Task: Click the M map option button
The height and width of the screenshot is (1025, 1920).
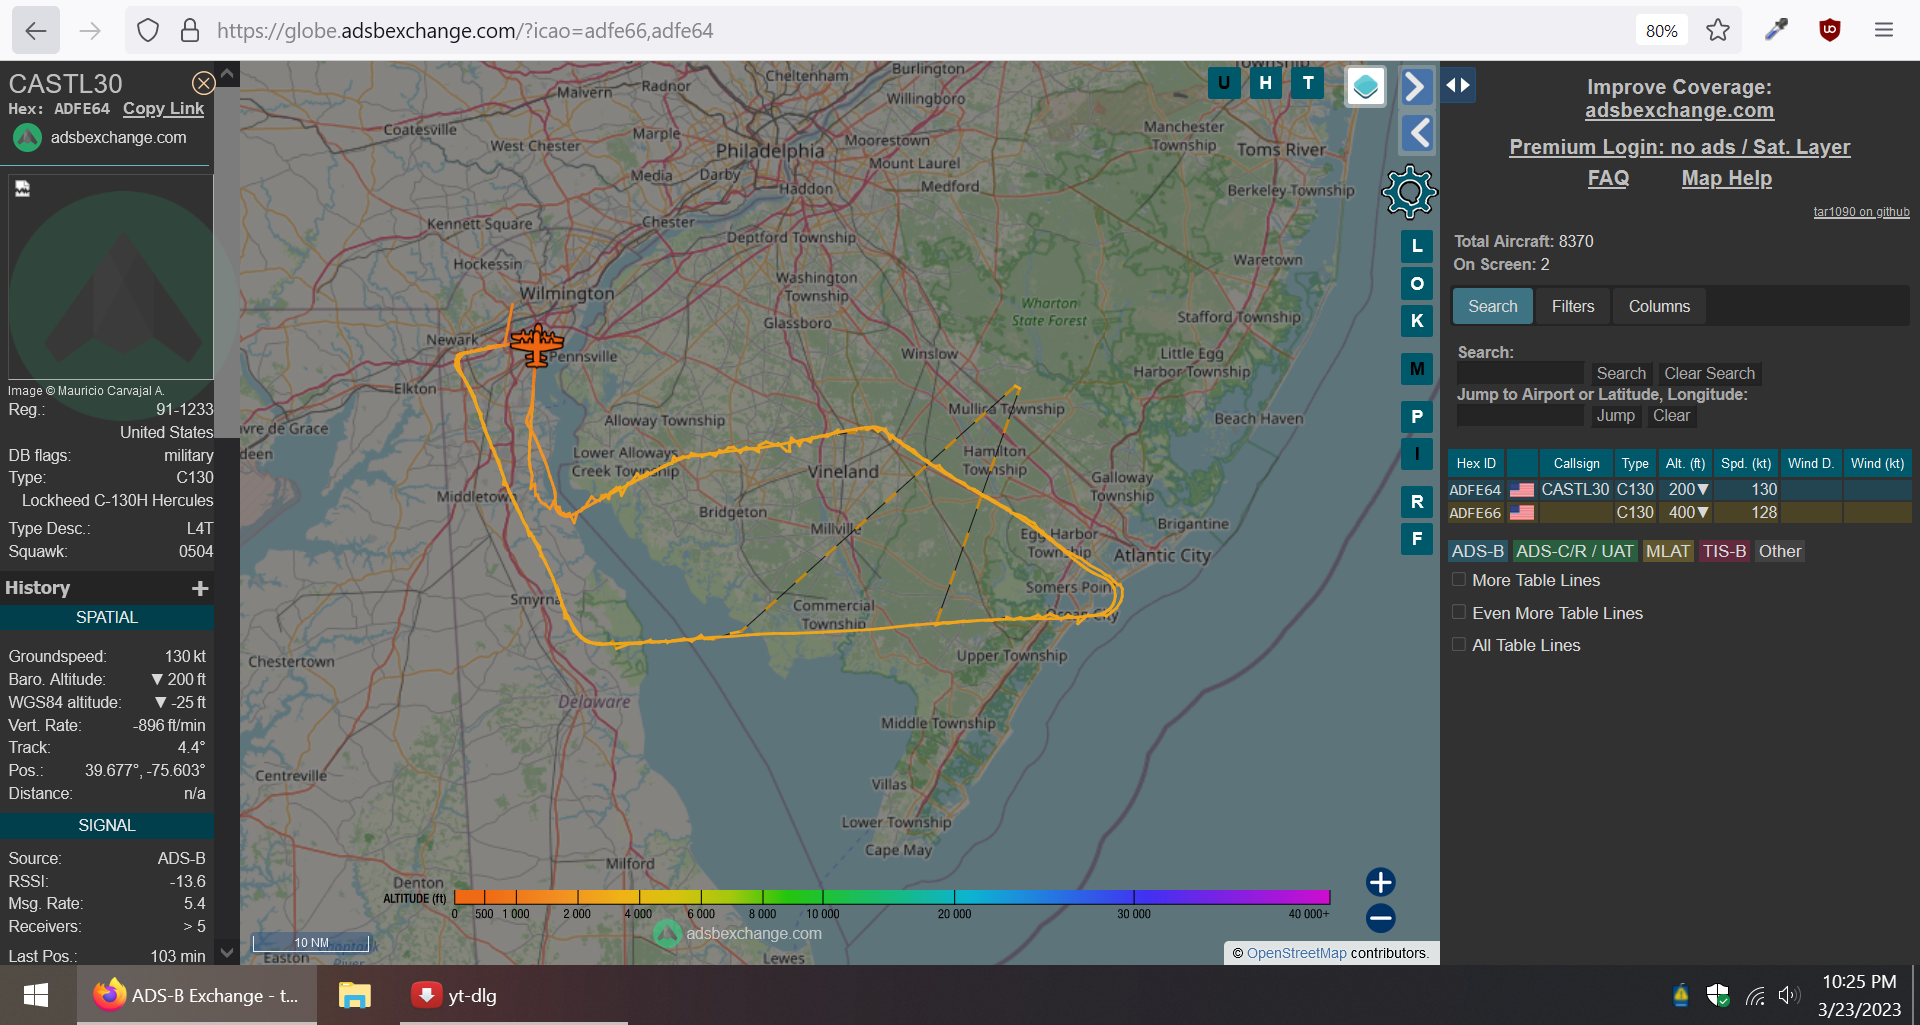Action: 1417,369
